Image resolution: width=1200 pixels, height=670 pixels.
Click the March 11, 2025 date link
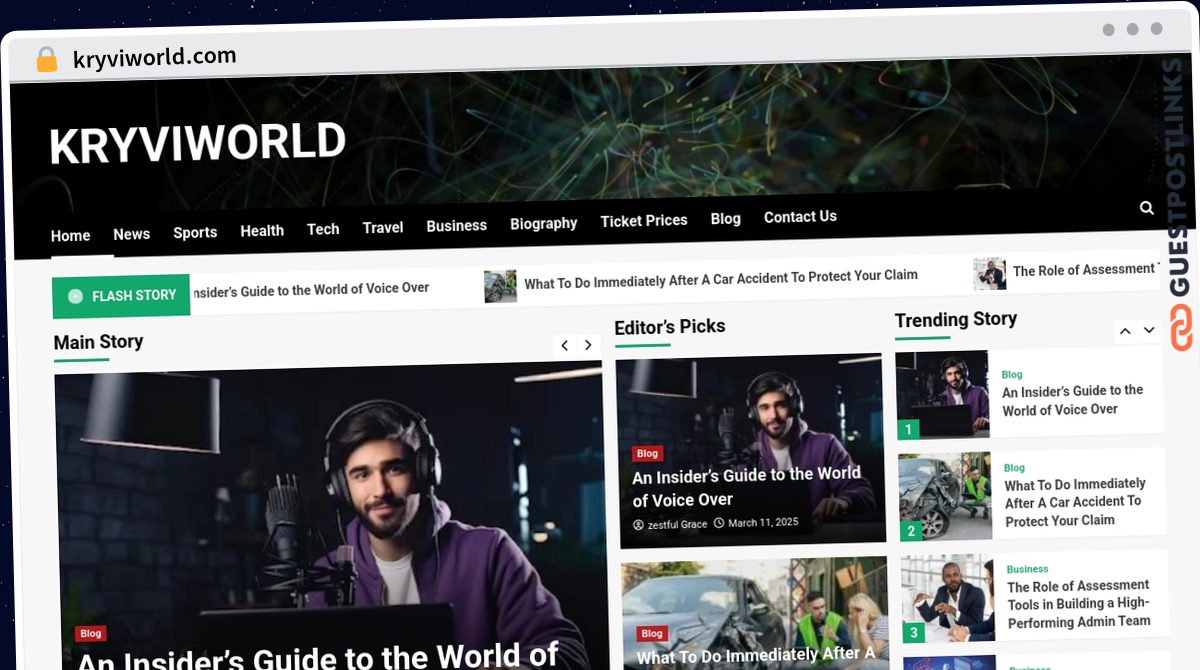[763, 523]
